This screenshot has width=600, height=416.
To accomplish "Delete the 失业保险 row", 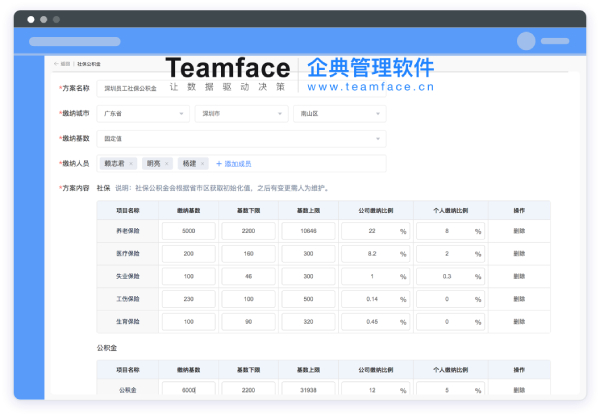I will point(519,276).
